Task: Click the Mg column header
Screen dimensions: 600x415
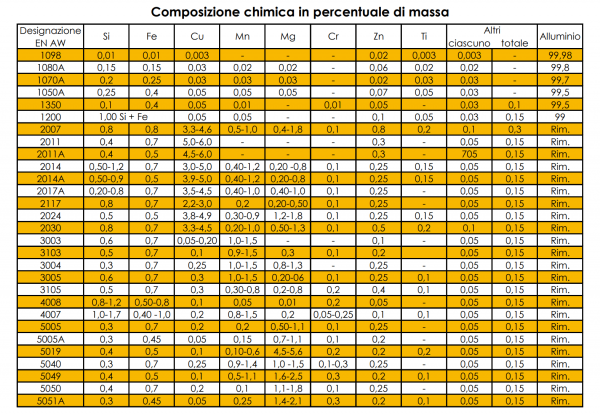Action: tap(289, 37)
